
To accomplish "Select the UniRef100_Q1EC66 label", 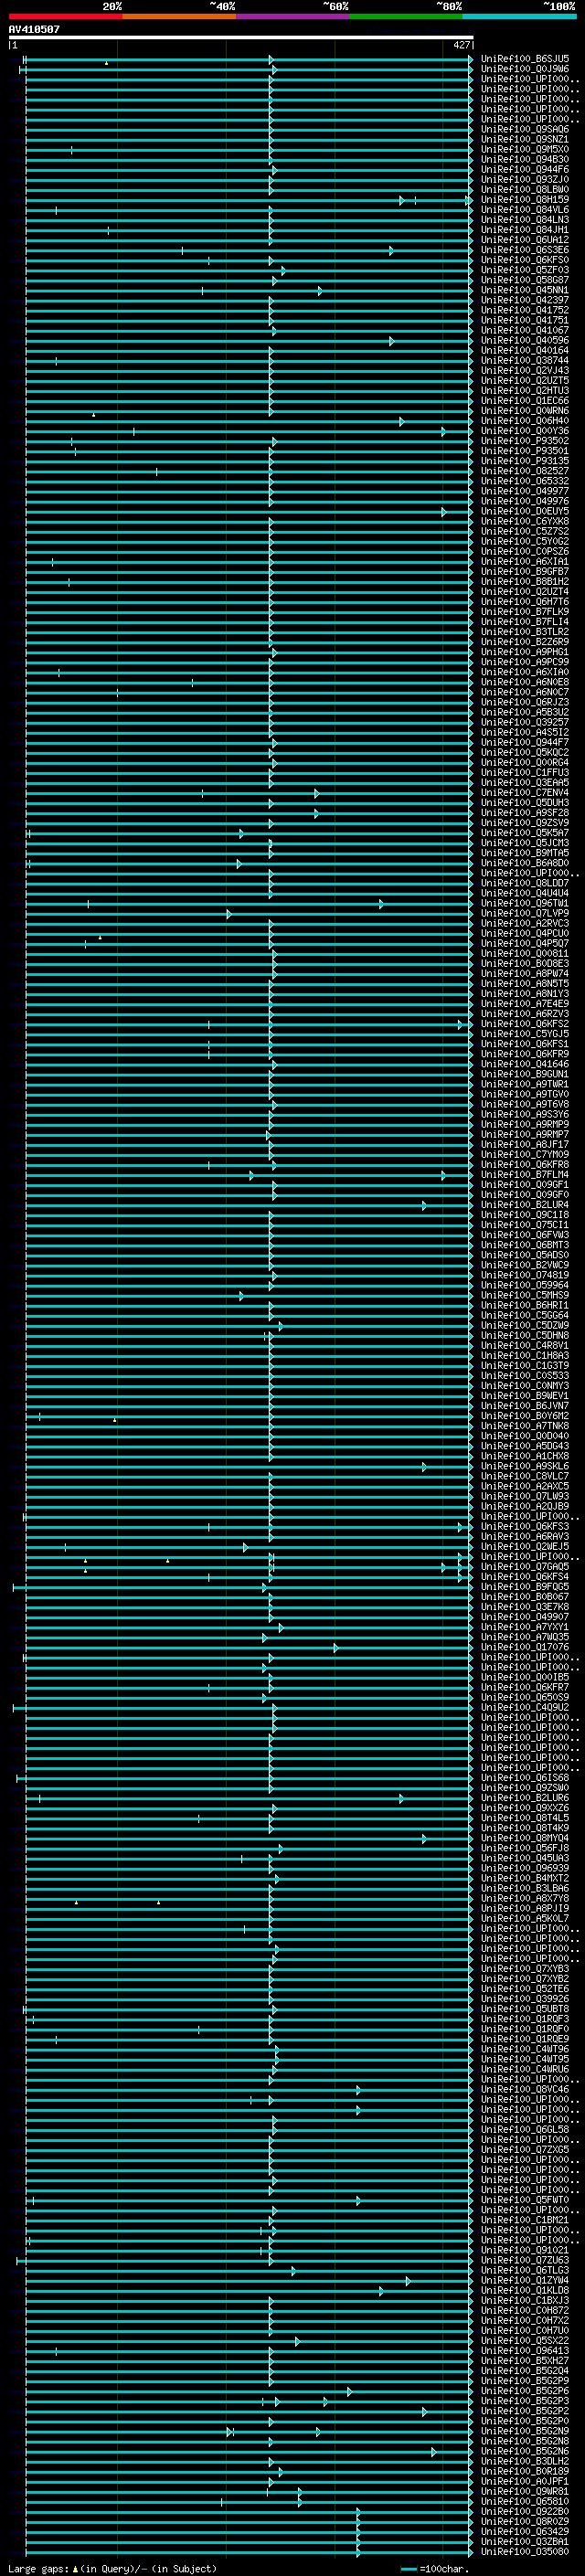I will pyautogui.click(x=525, y=401).
